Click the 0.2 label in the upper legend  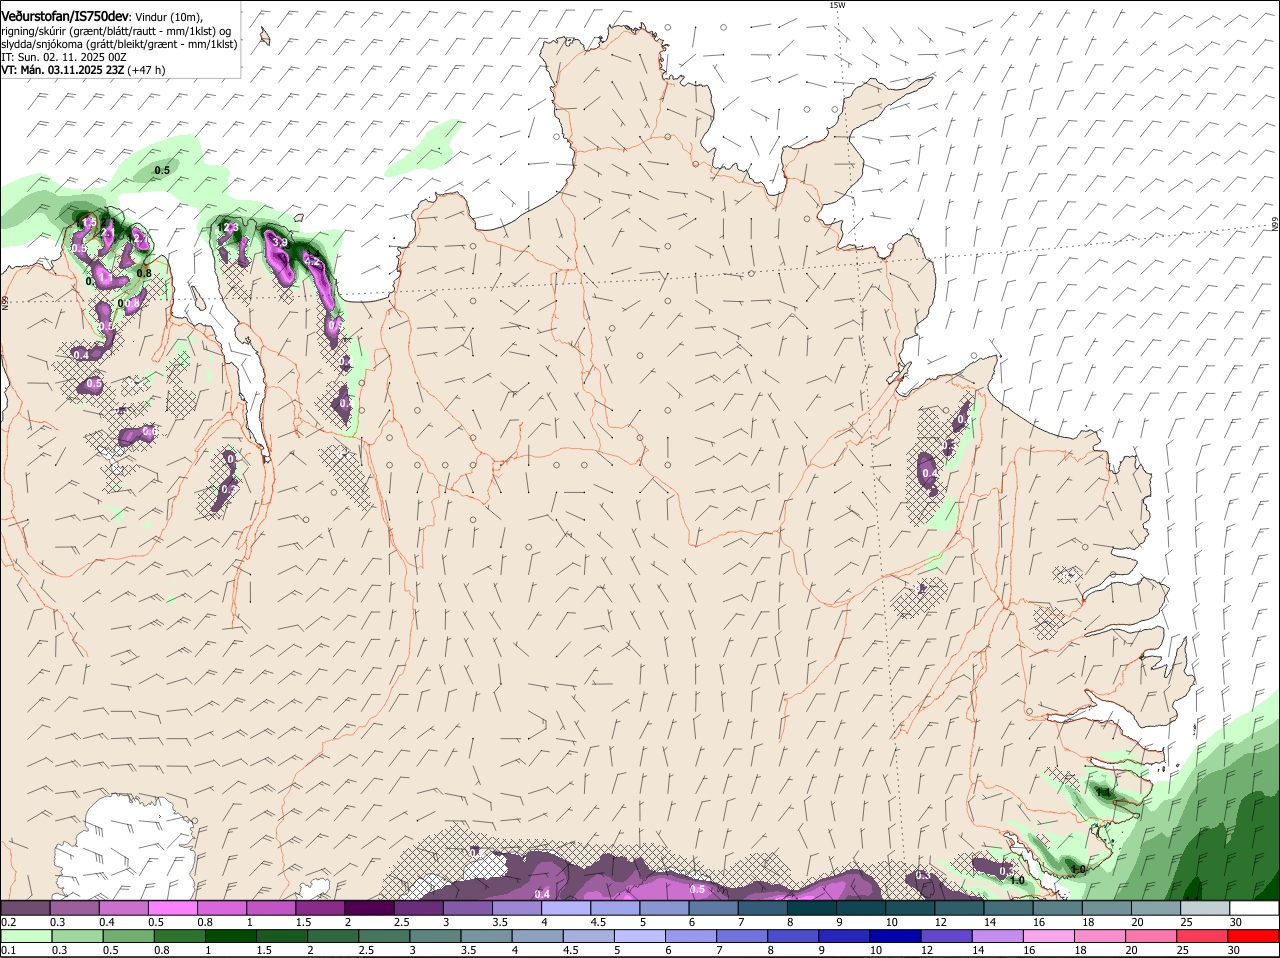click(x=8, y=922)
